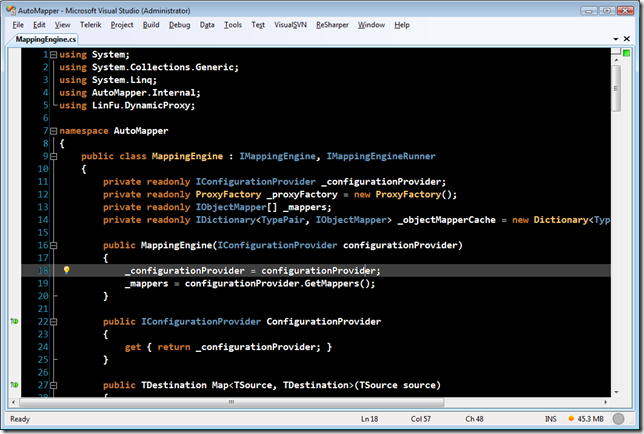This screenshot has width=644, height=434.
Task: Click GetMappers() call on line 19
Action: 336,283
